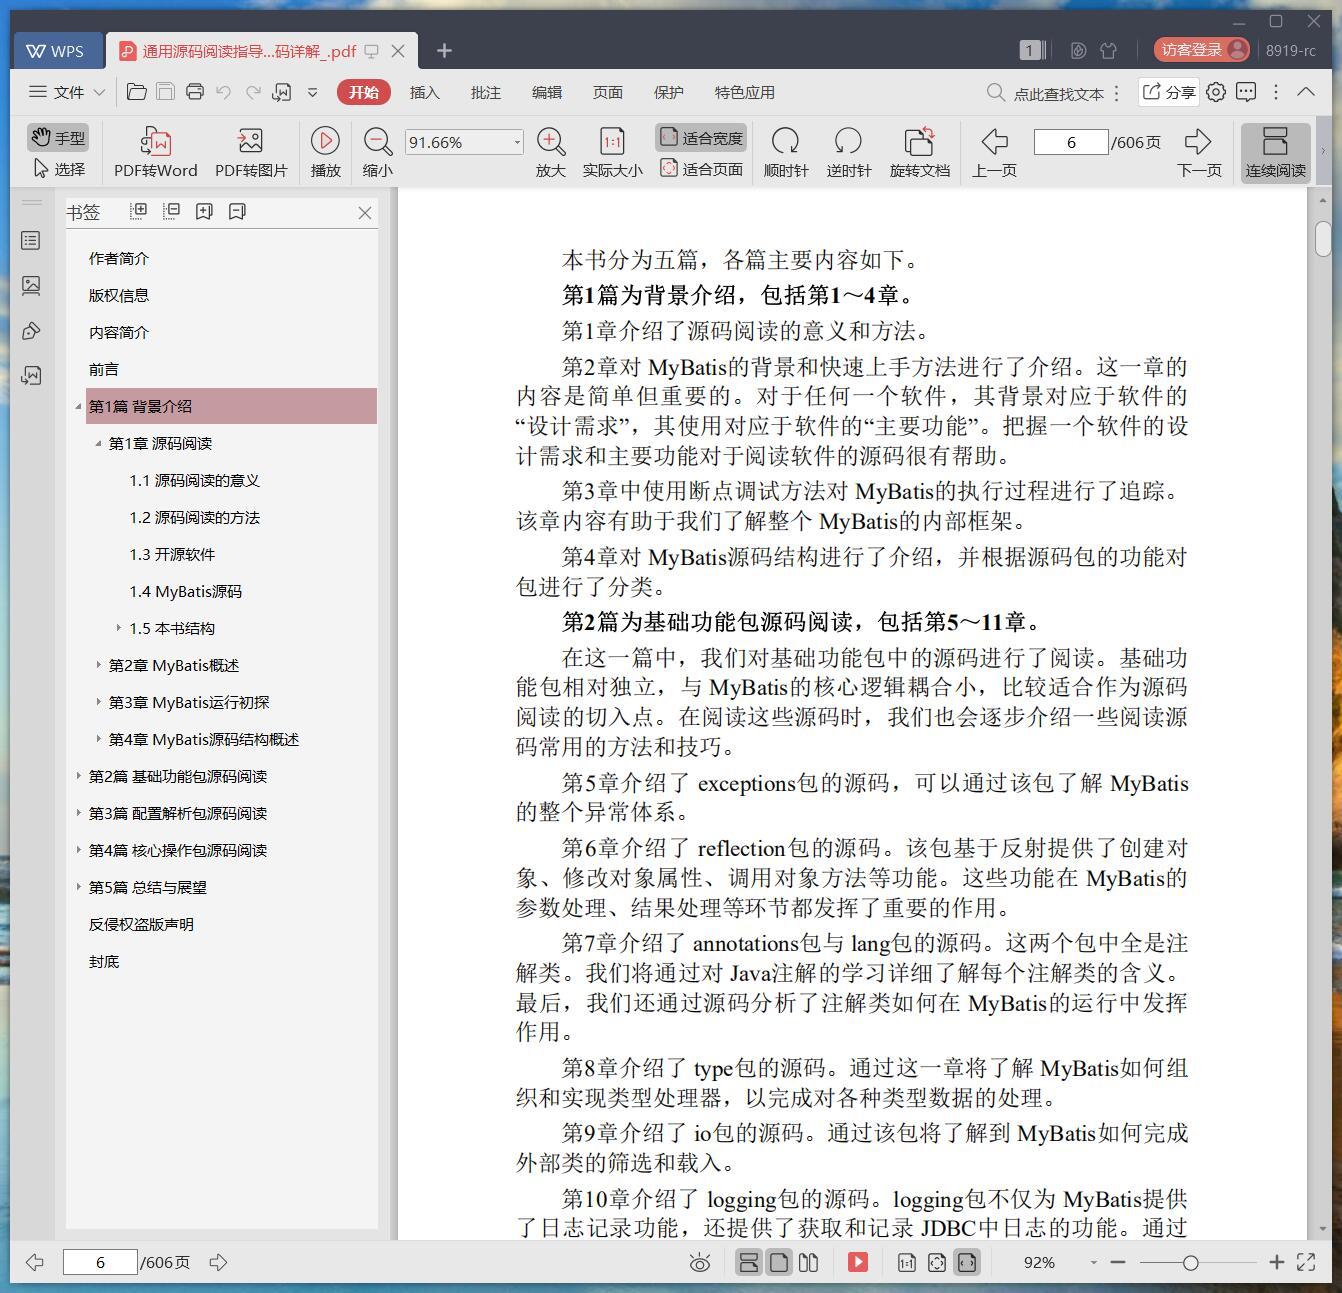Click print icon in quick toolbar

(195, 92)
